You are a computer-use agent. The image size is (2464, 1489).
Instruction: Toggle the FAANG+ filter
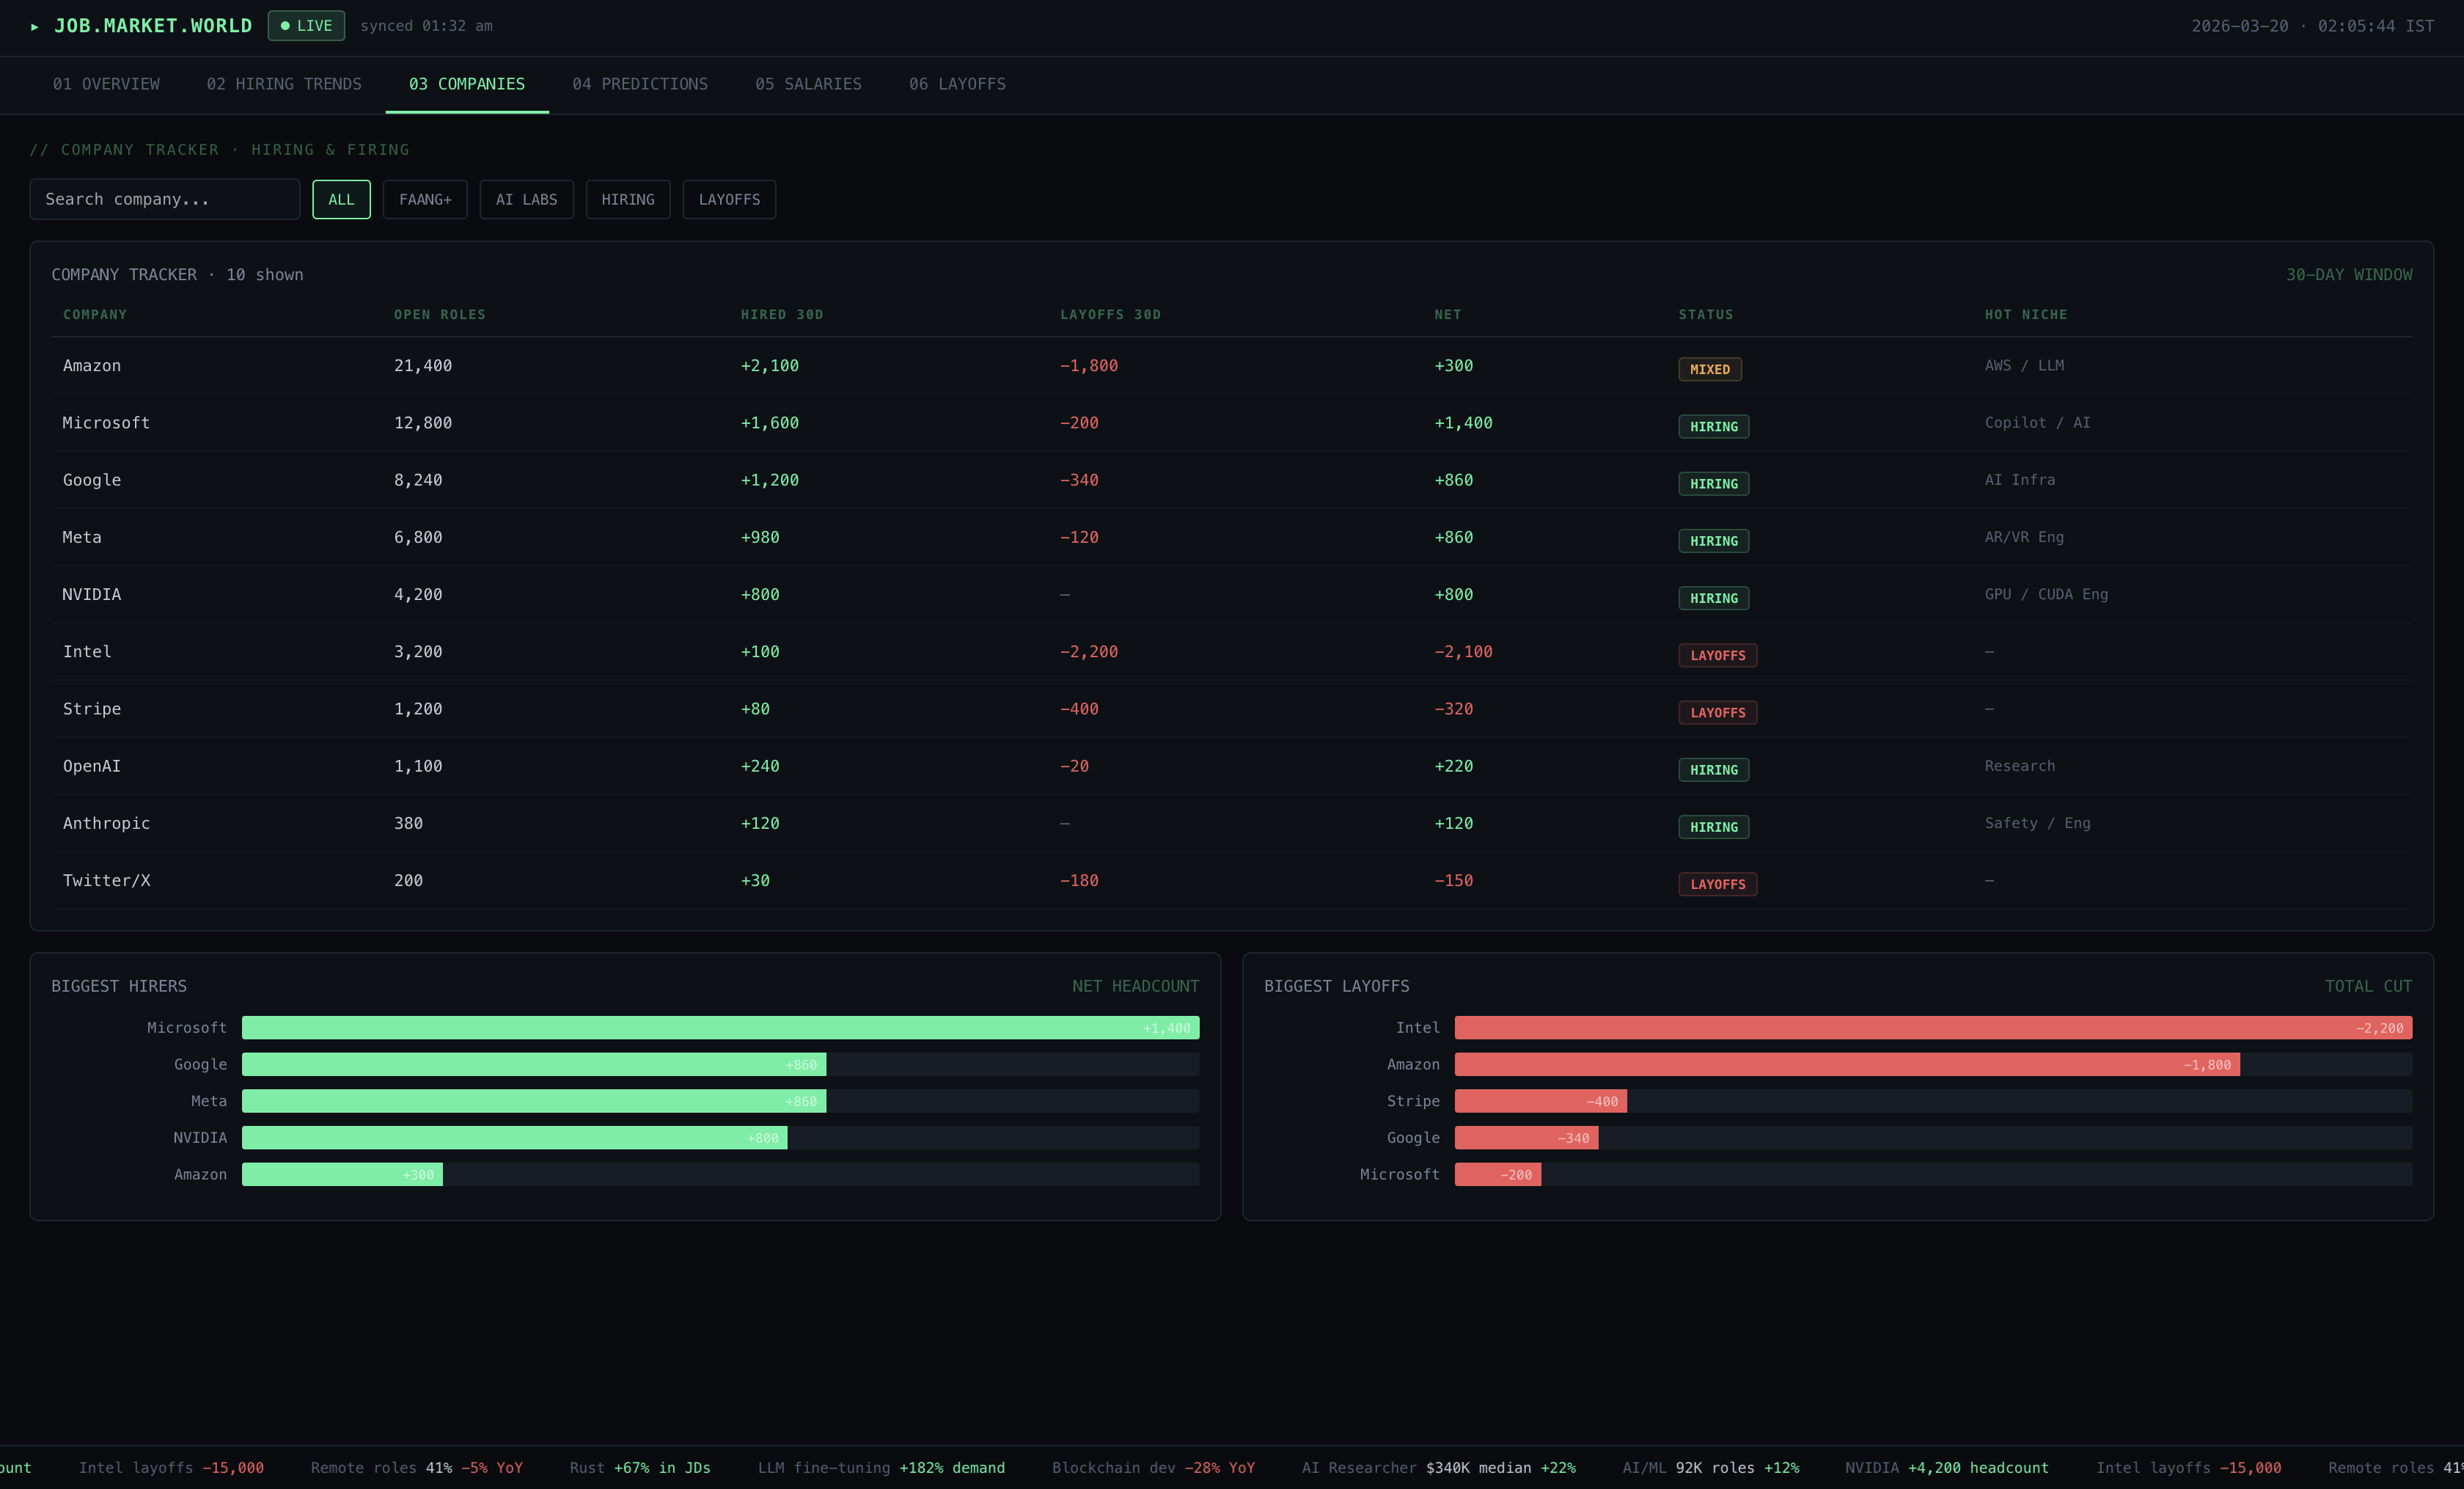click(x=425, y=199)
